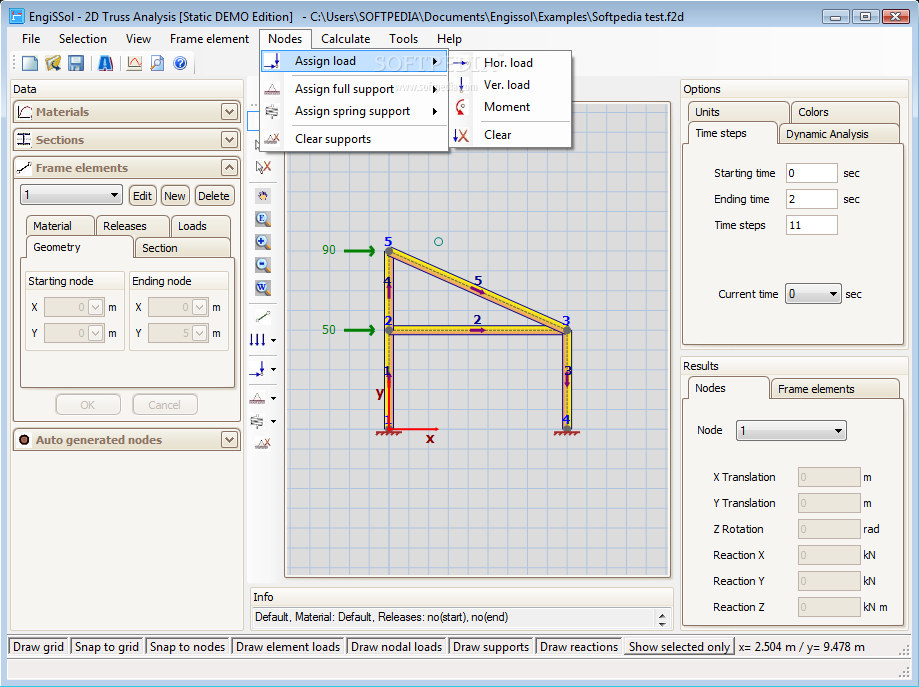
Task: Open the Section tab in Frame elements
Action: pos(182,248)
